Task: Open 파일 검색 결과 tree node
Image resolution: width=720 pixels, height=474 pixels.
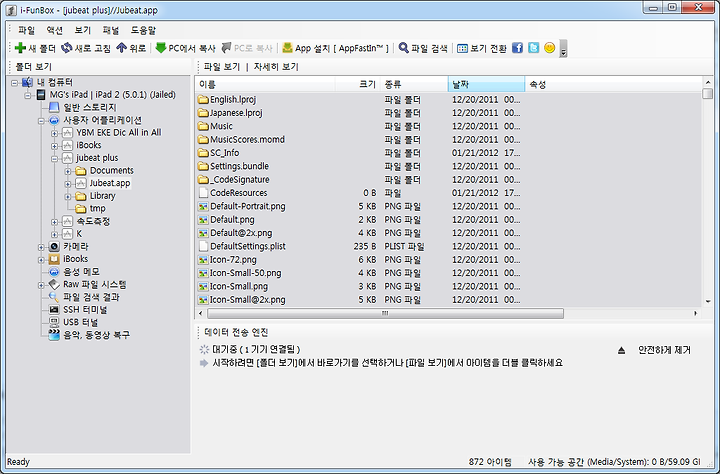Action: pos(91,297)
